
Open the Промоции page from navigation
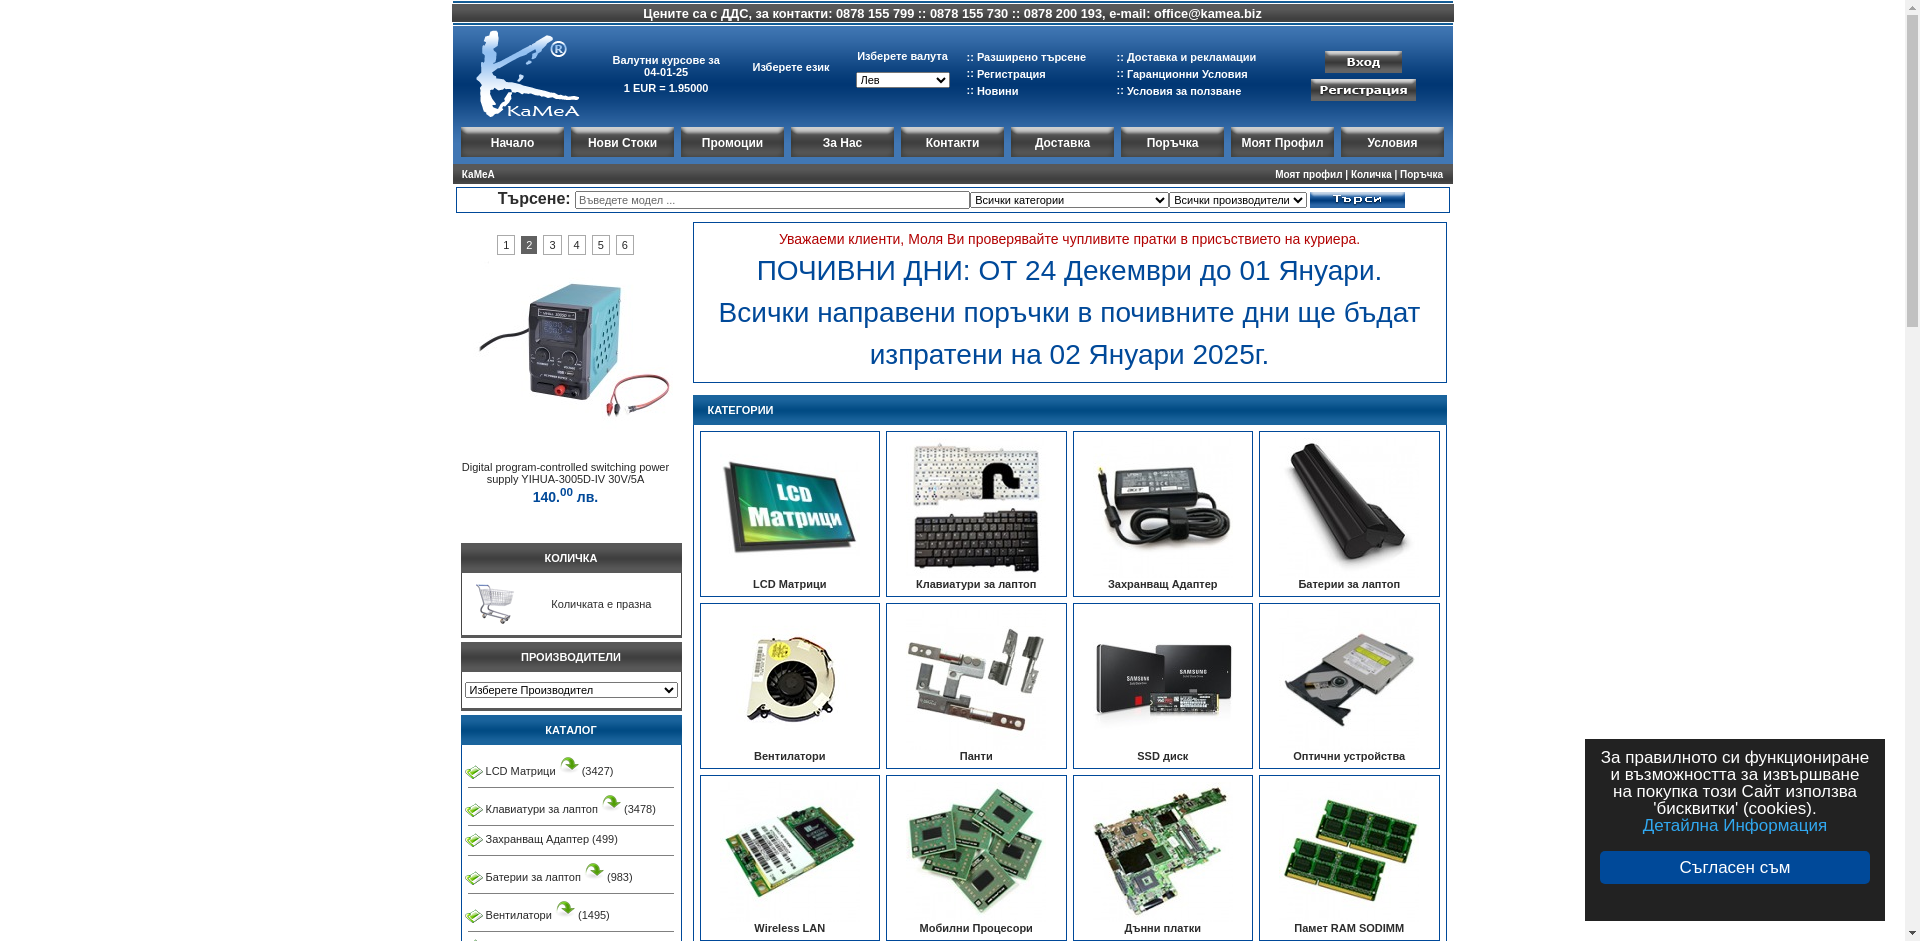[732, 142]
